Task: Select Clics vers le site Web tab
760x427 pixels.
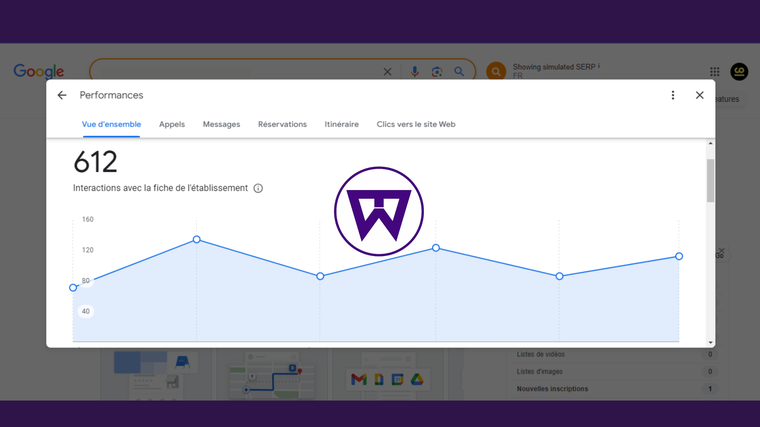Action: [x=416, y=124]
